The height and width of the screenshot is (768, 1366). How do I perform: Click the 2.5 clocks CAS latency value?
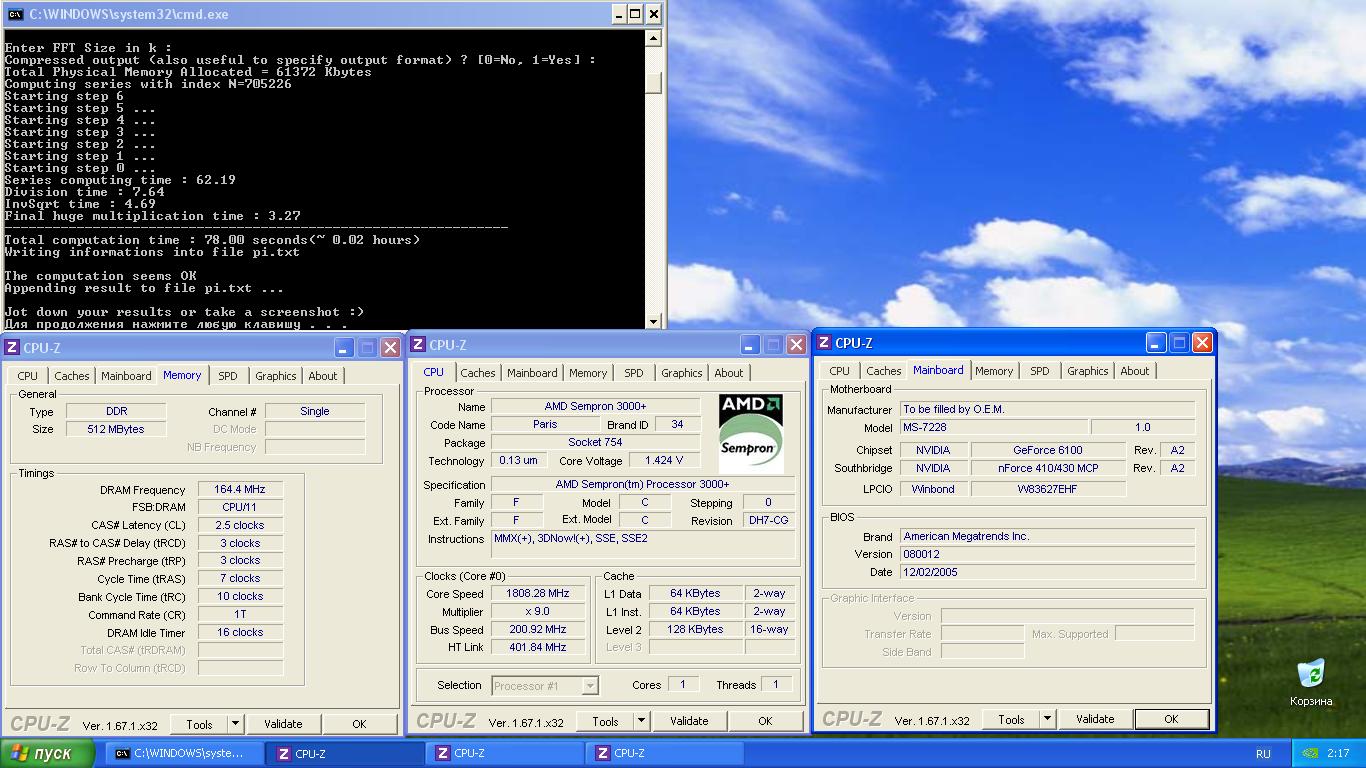(x=240, y=525)
